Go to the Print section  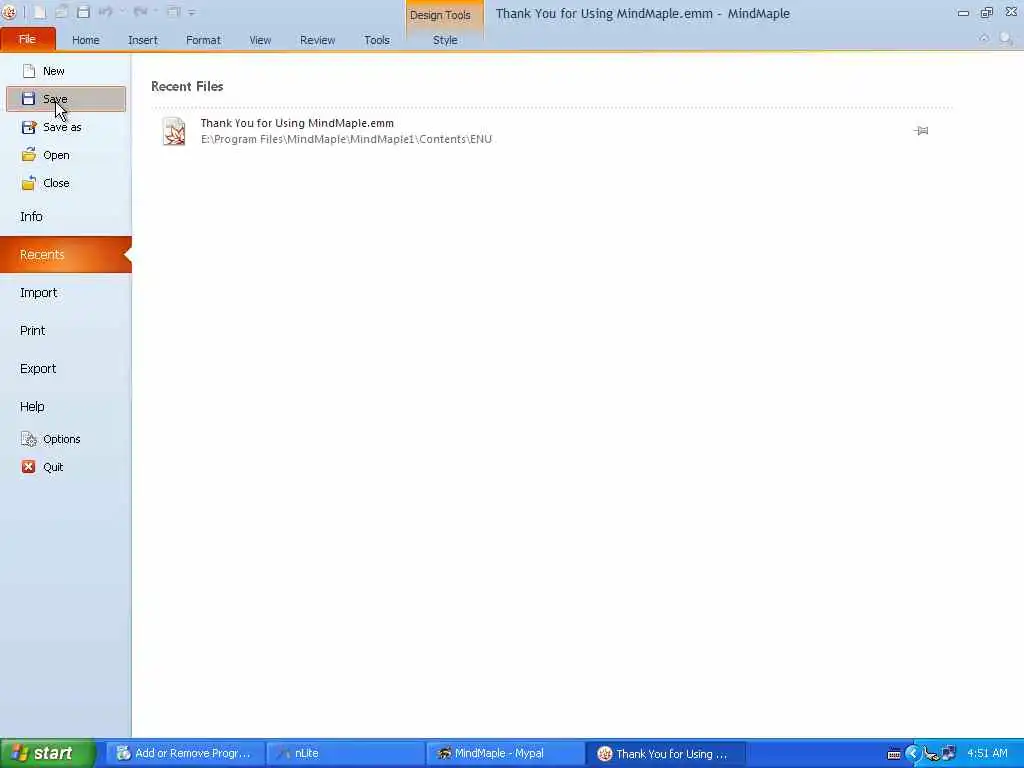(x=65, y=330)
